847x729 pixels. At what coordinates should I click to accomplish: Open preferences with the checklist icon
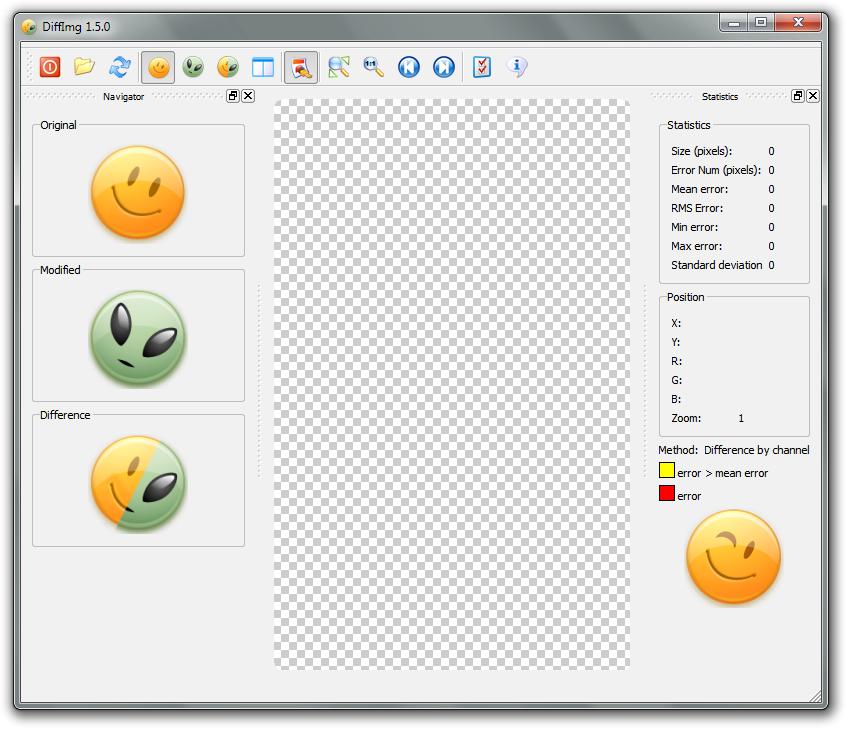tap(482, 67)
